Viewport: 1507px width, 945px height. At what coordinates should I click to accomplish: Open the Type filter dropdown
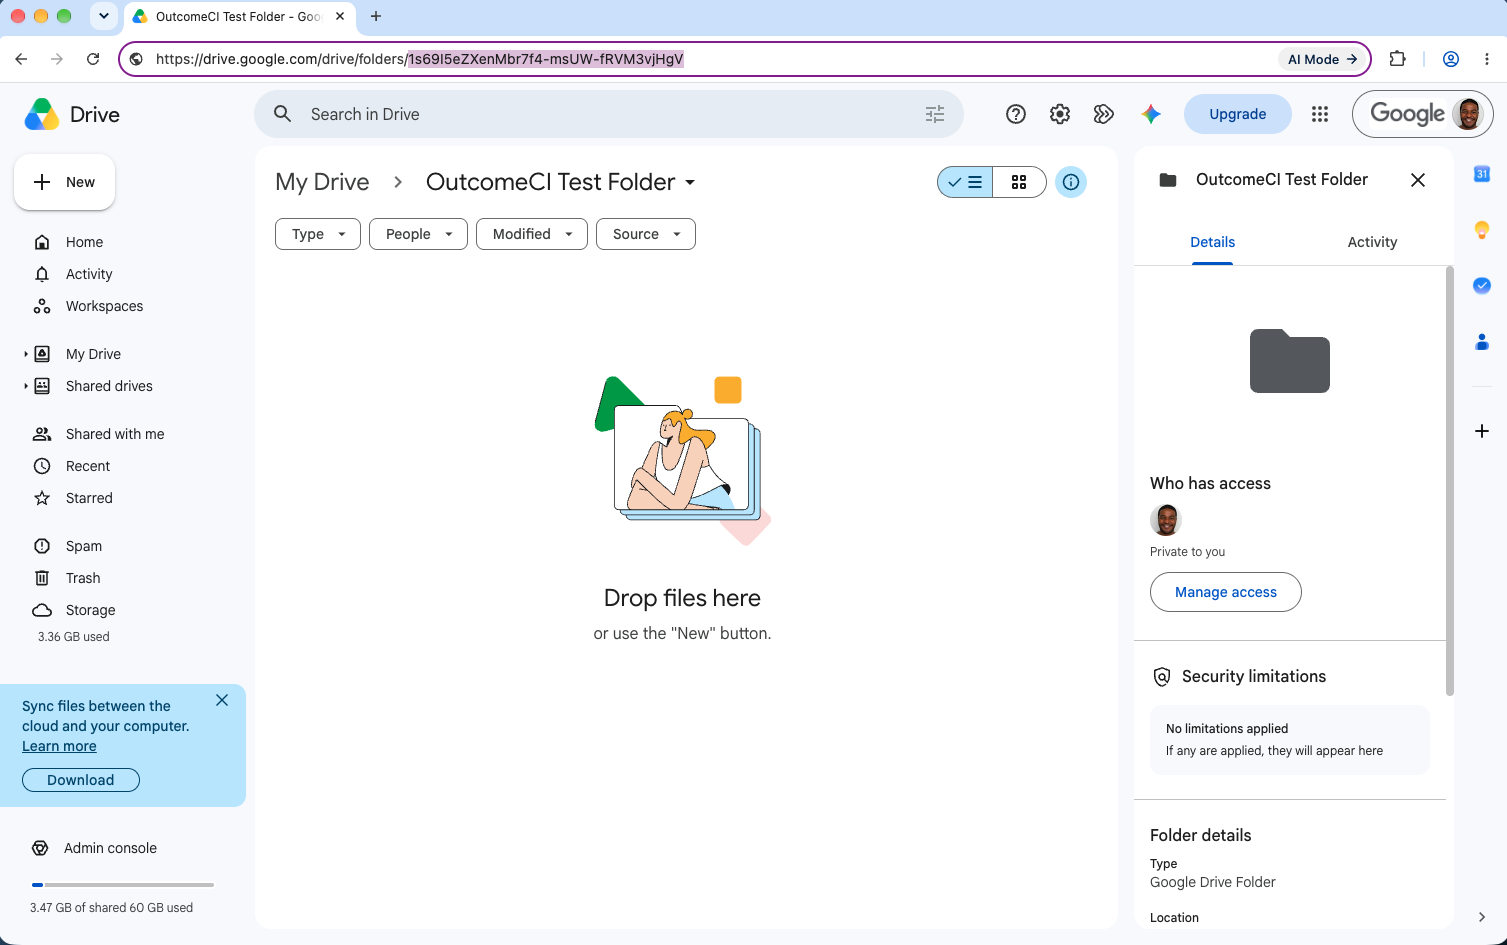coord(317,234)
